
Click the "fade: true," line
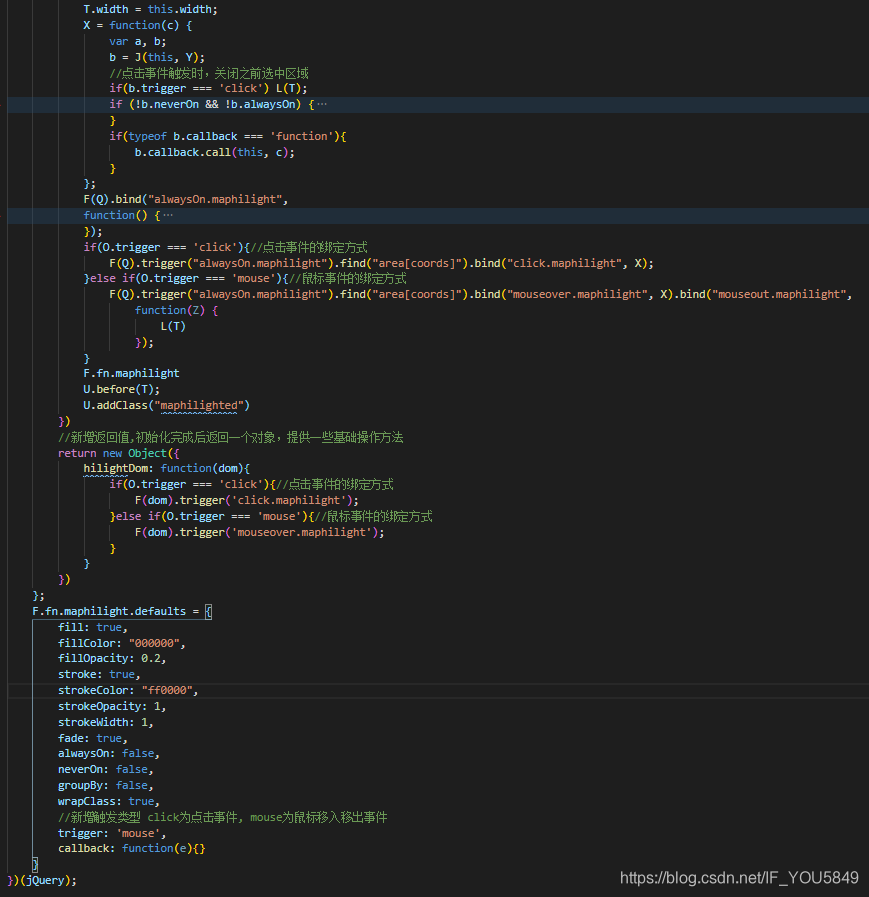(x=93, y=738)
